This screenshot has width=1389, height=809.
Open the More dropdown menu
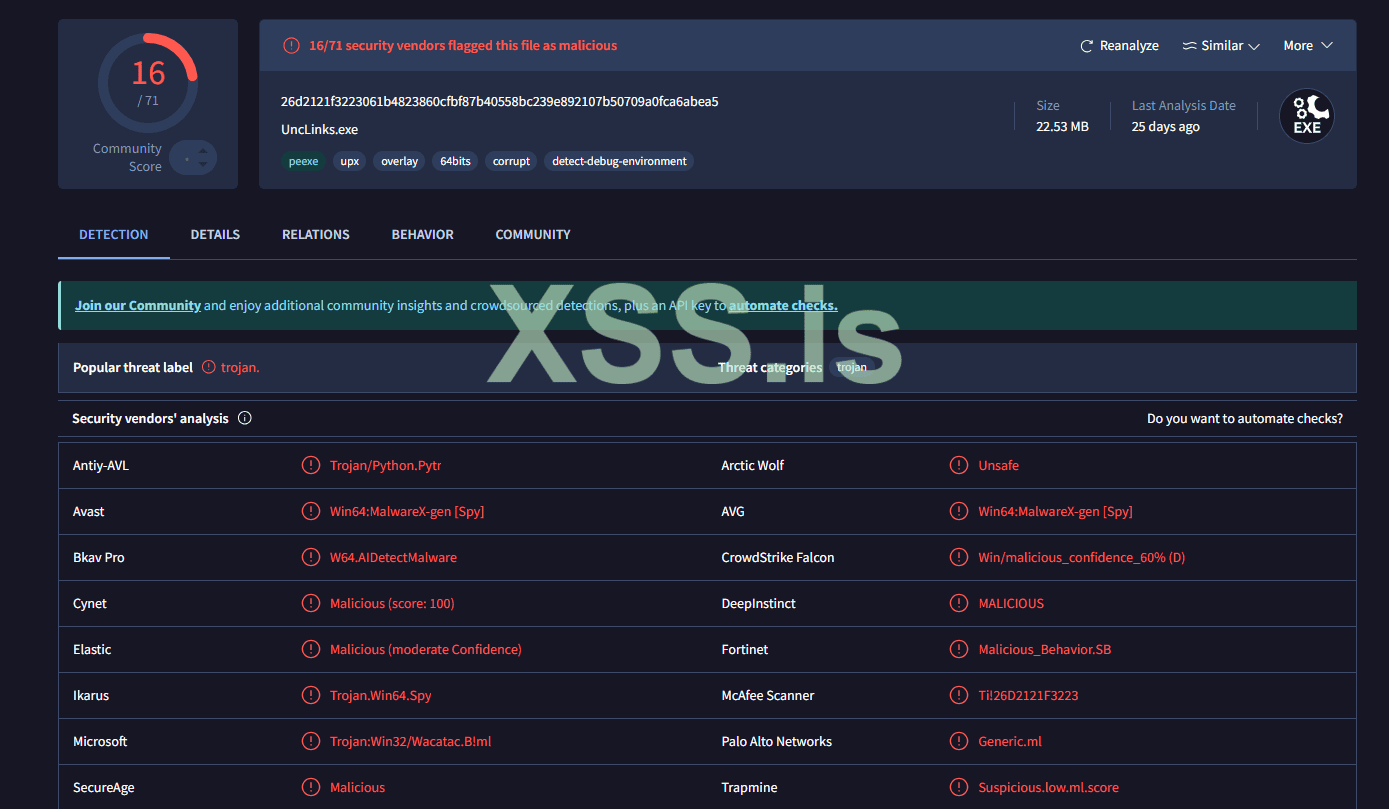1308,46
